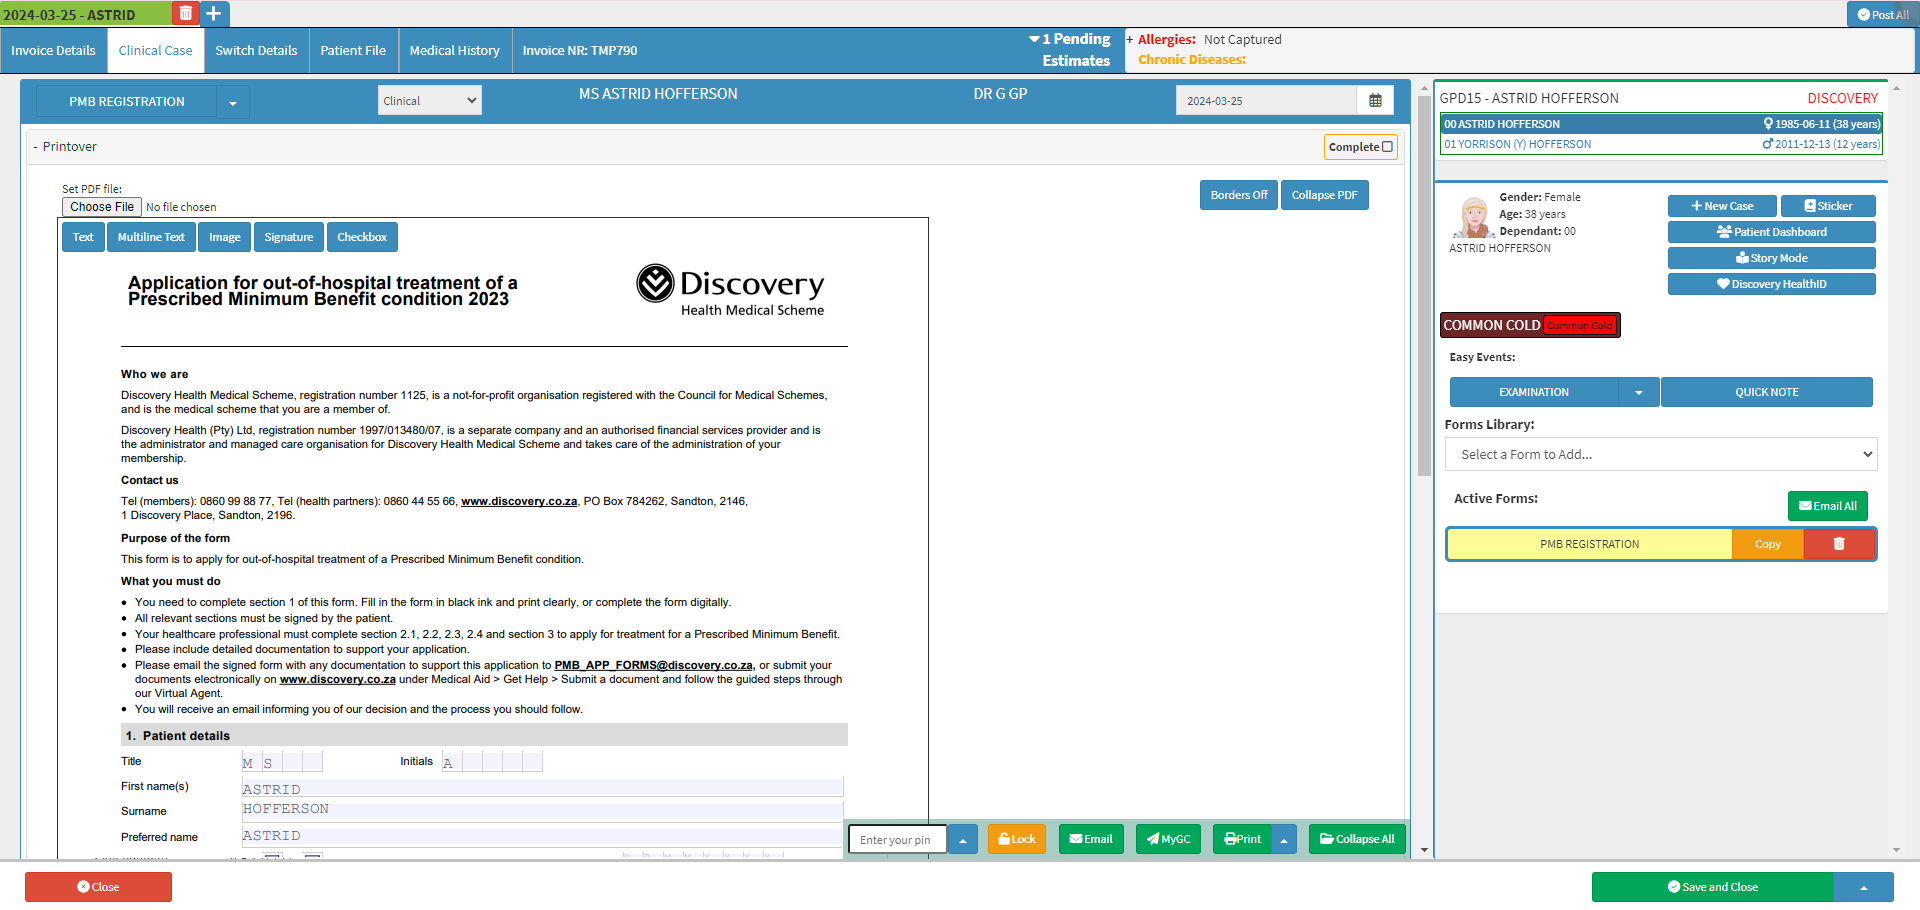Create a QUICK NOTE

[x=1767, y=392]
